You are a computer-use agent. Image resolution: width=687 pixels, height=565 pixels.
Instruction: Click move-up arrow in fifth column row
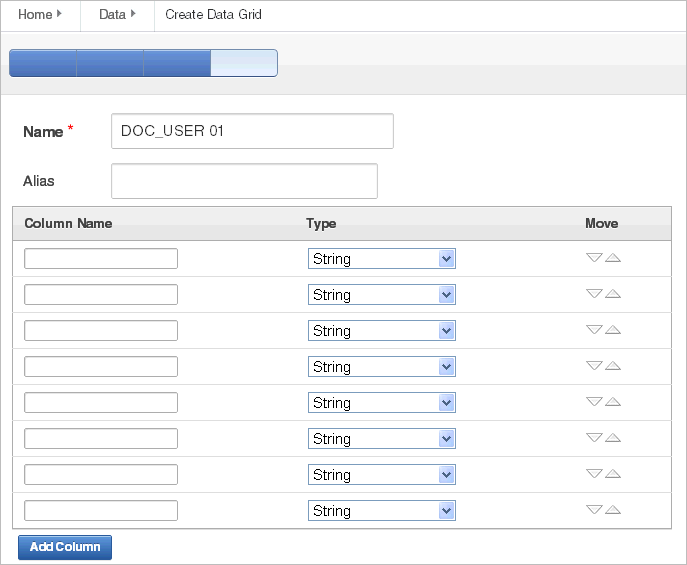tap(613, 401)
